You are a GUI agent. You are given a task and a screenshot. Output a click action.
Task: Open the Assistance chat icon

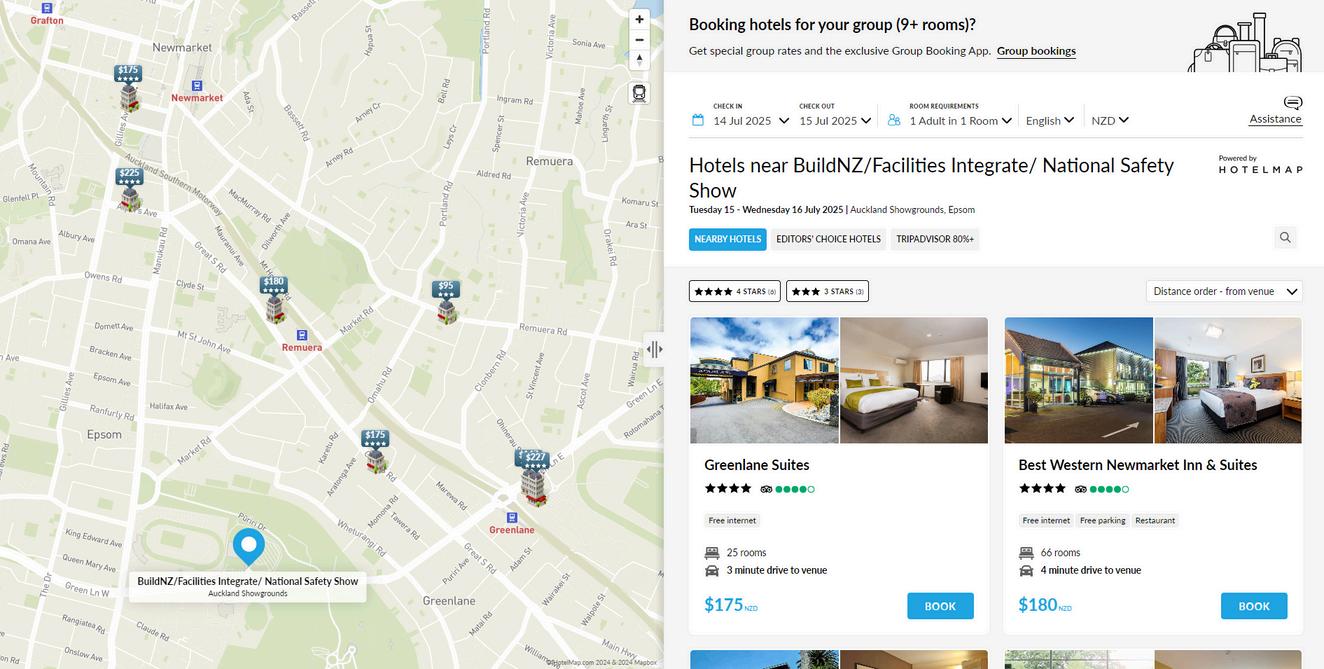pos(1293,103)
